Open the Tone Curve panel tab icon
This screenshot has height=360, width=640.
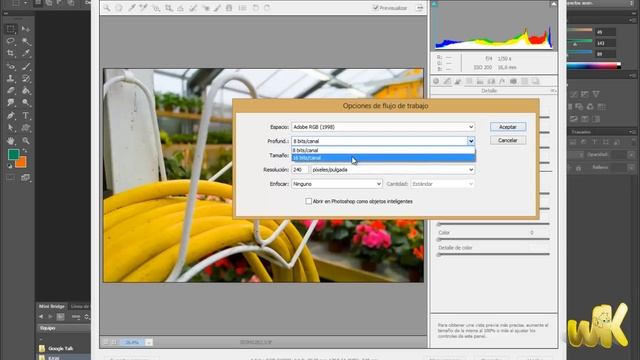tap(447, 81)
